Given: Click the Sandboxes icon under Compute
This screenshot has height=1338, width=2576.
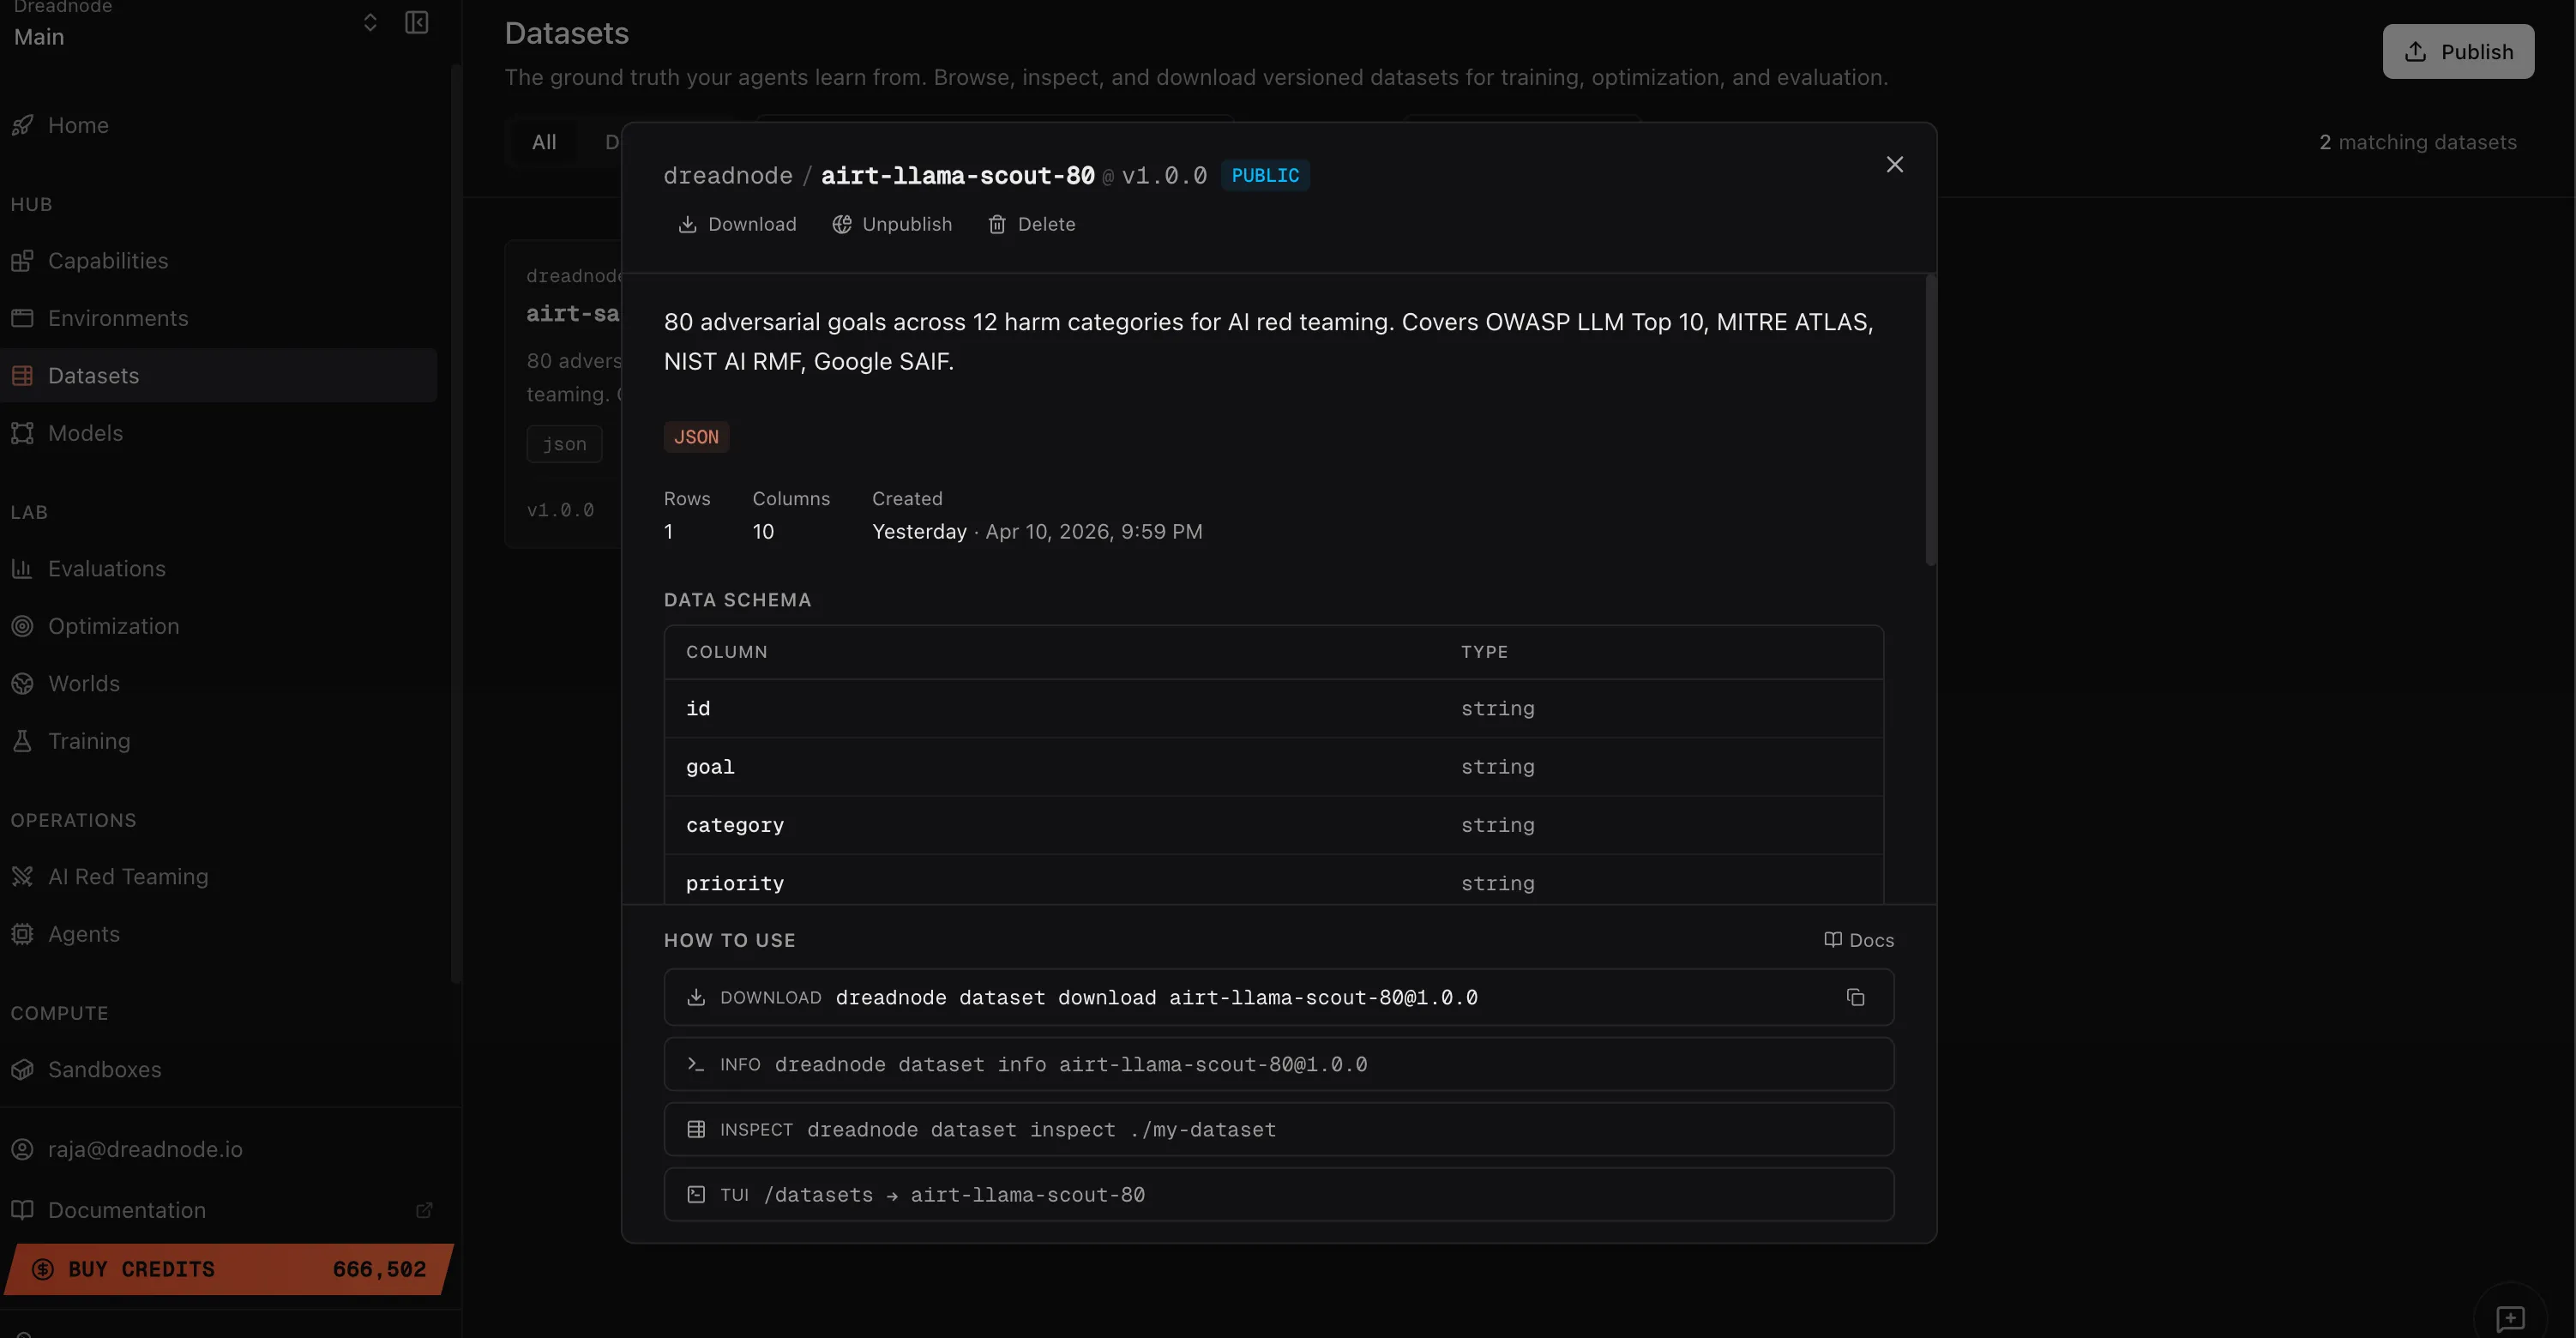Looking at the screenshot, I should (x=22, y=1069).
